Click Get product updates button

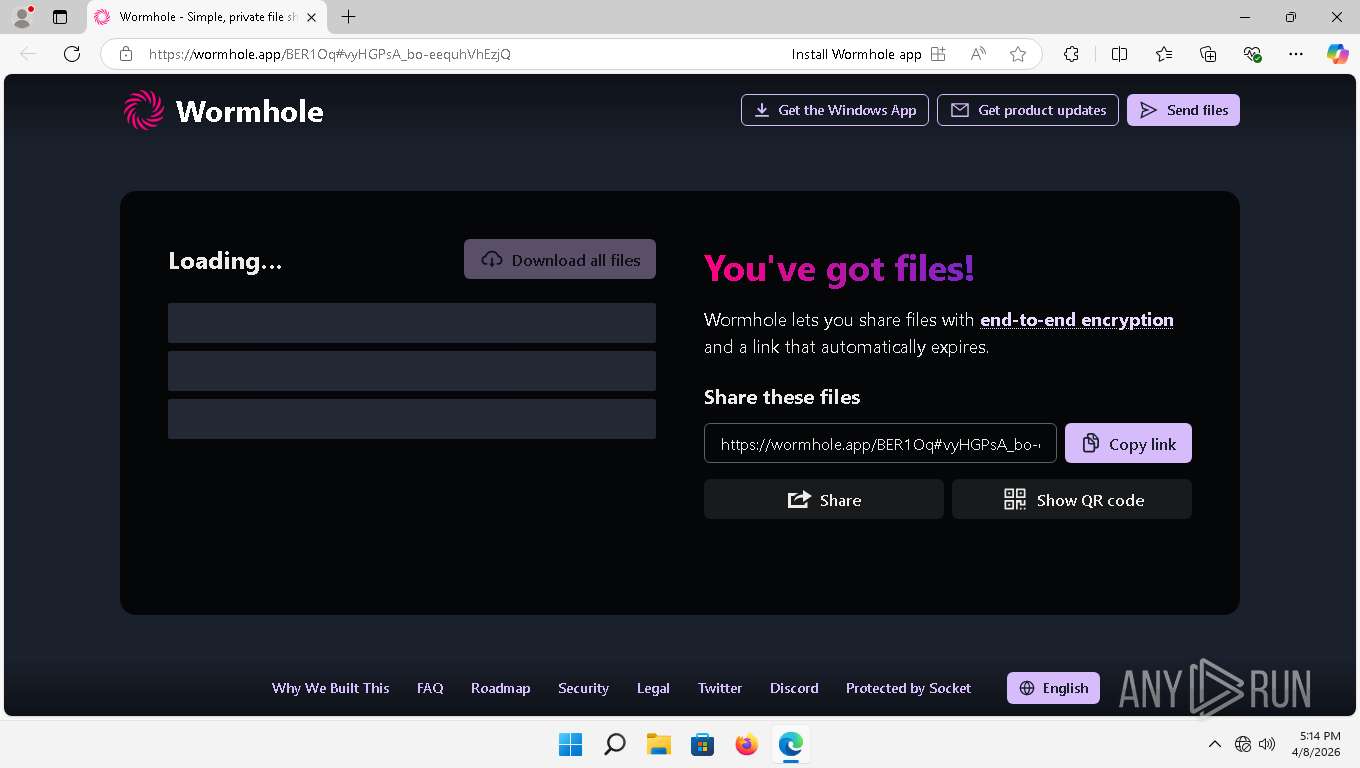point(1028,110)
